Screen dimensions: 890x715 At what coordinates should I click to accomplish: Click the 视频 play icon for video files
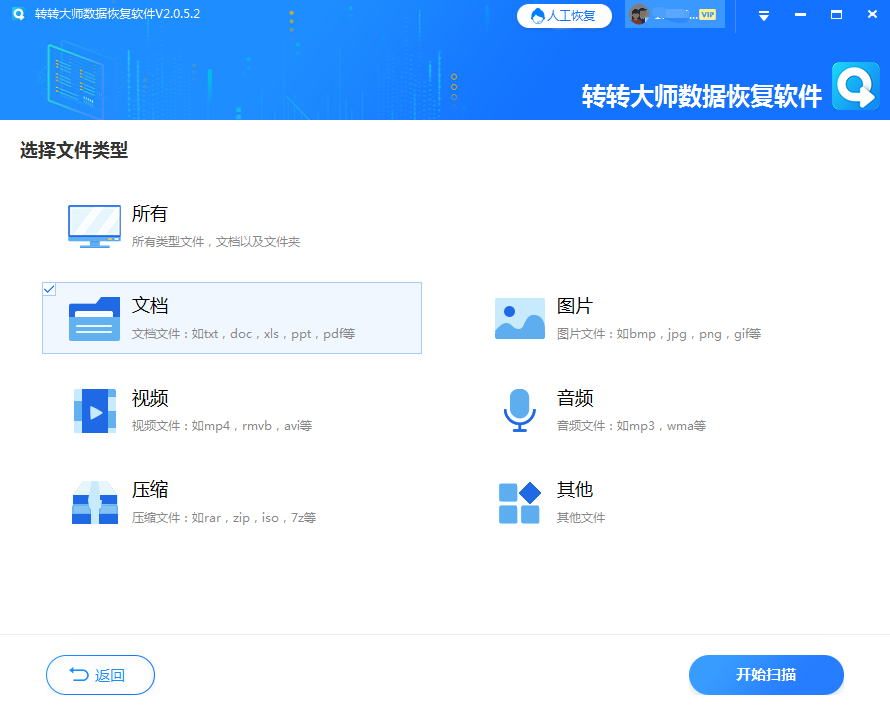(x=94, y=409)
